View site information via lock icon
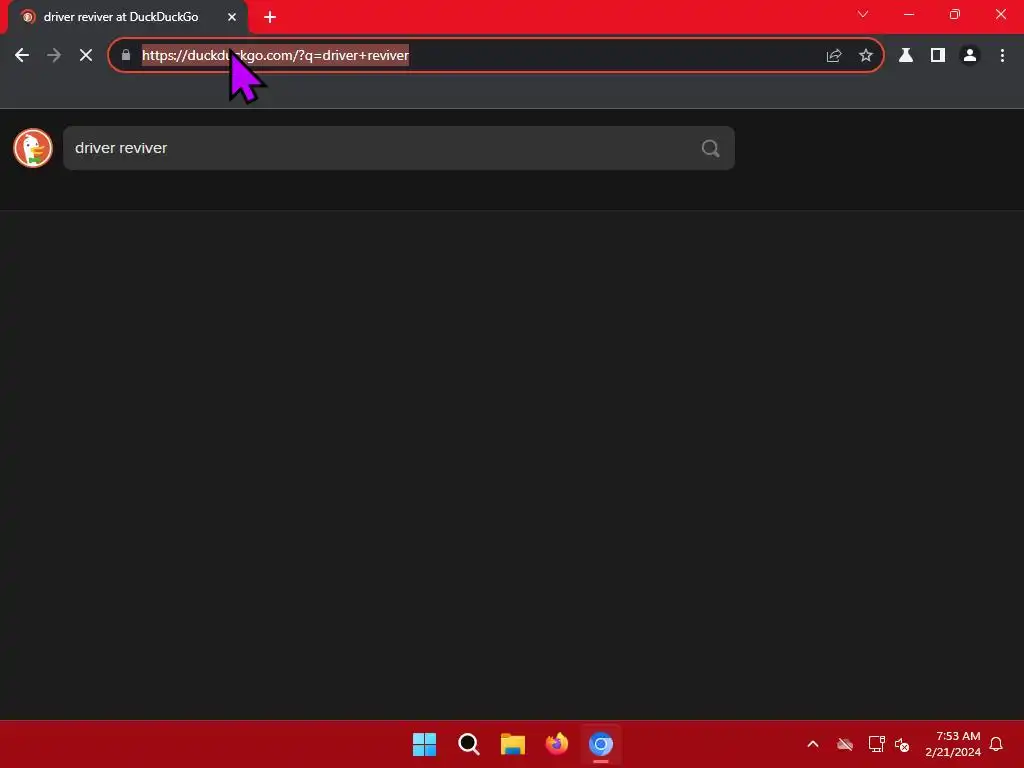Viewport: 1024px width, 768px height. (x=126, y=56)
